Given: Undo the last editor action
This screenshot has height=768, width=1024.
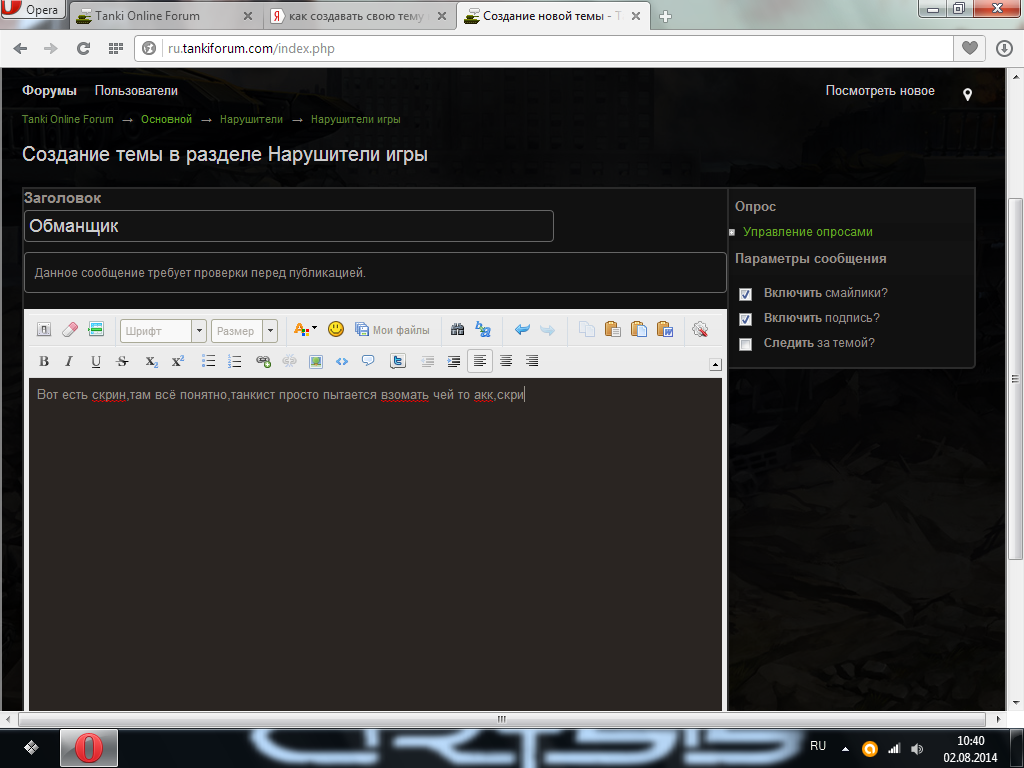Looking at the screenshot, I should [522, 330].
